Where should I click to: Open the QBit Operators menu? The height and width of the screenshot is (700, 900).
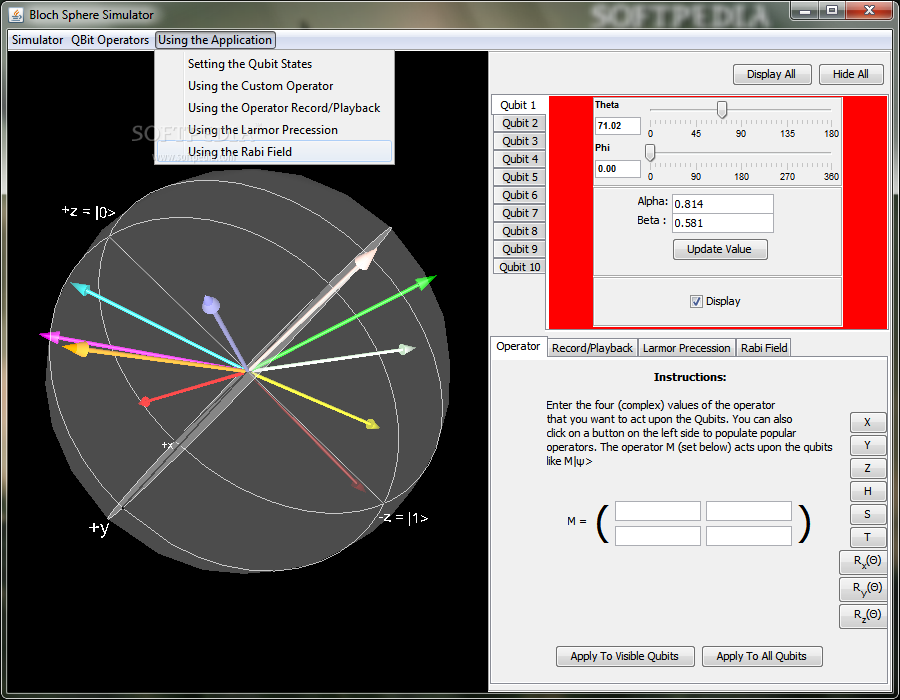coord(110,40)
